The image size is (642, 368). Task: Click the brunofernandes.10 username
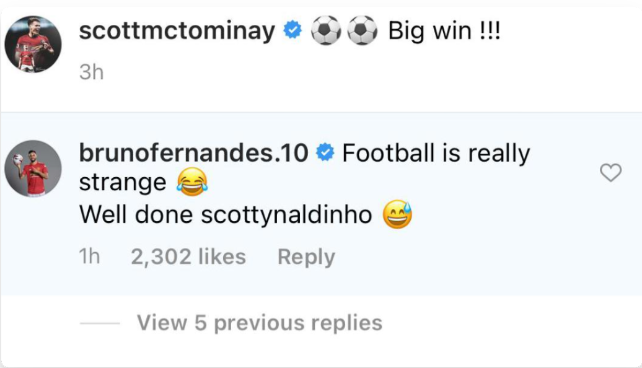coord(193,153)
